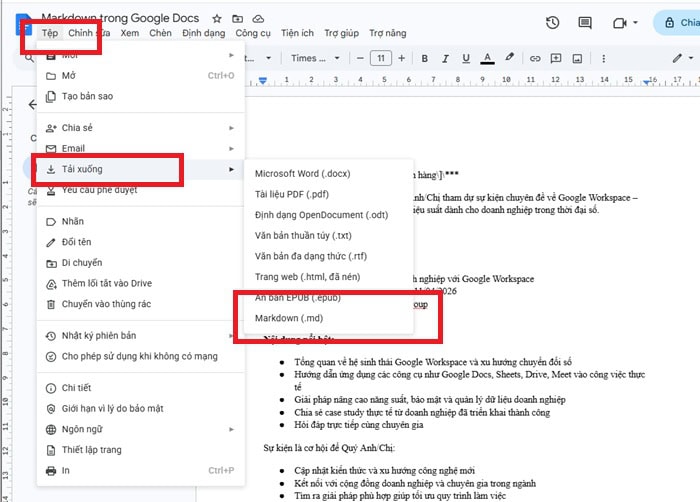Click the cloud save status icon
Image resolution: width=700 pixels, height=502 pixels.
pos(258,18)
